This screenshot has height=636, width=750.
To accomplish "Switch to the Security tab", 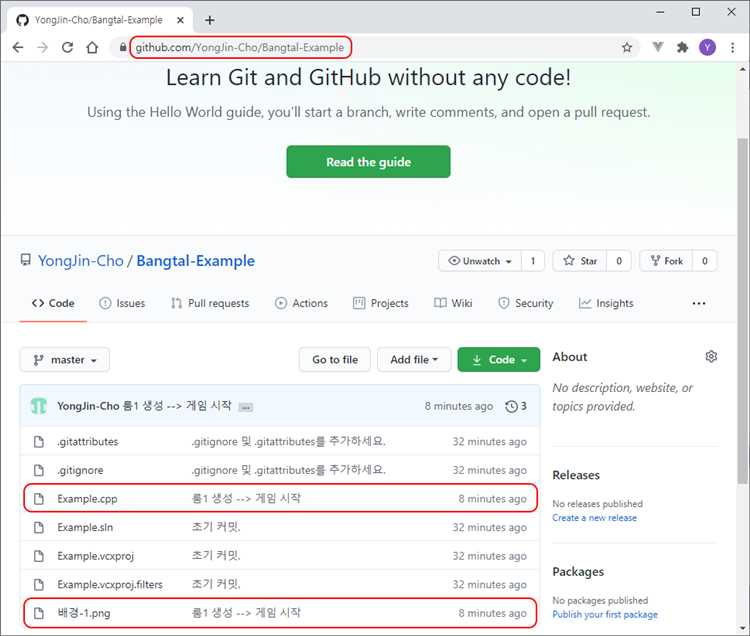I will point(525,303).
